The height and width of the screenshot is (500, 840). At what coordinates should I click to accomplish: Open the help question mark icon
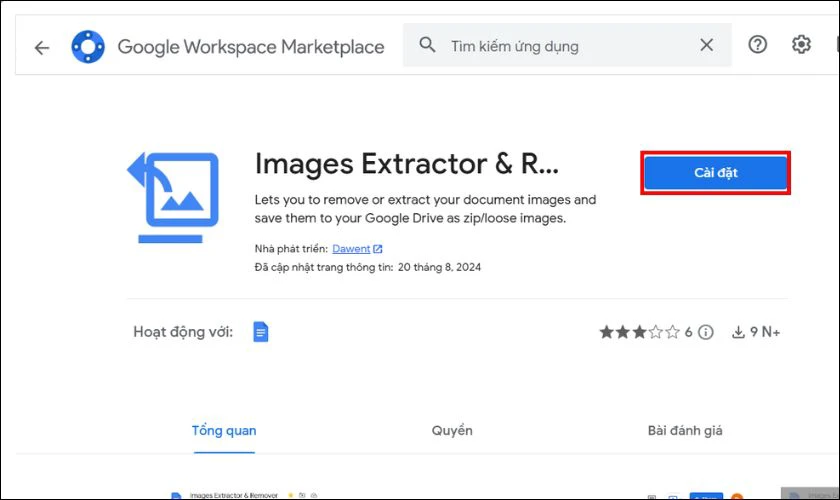pos(758,44)
